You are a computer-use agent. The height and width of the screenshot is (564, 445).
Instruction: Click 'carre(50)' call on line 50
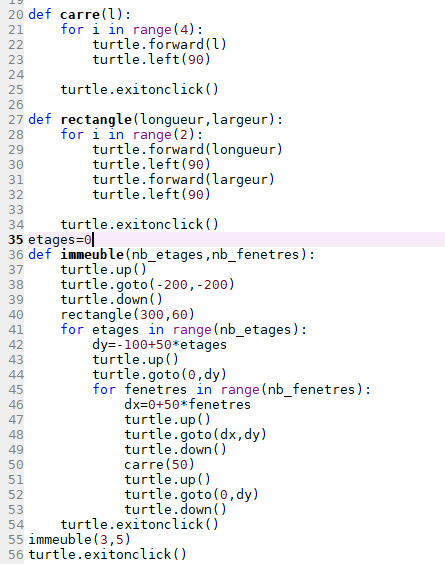[159, 465]
